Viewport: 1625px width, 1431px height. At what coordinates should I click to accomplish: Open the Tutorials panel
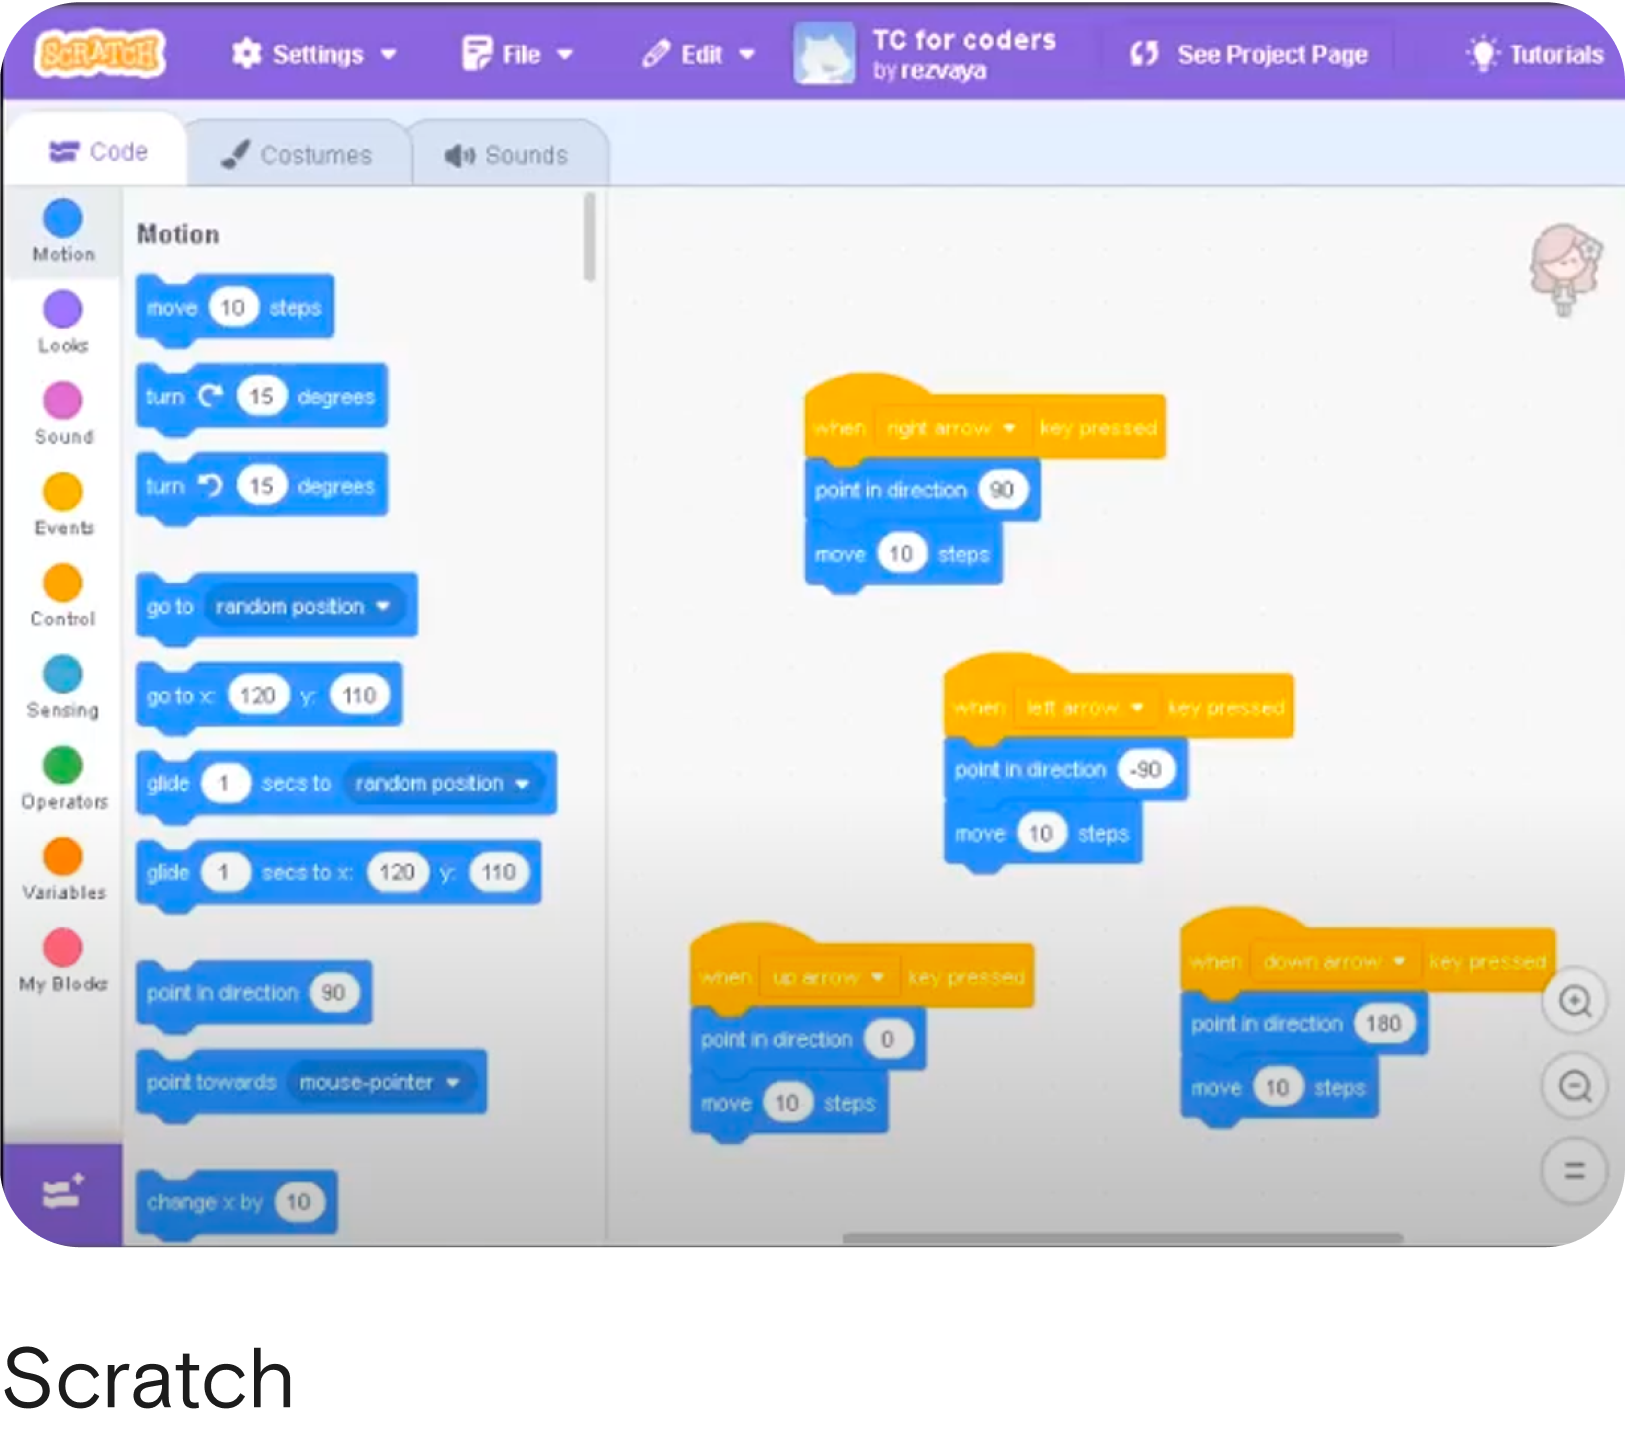[x=1535, y=54]
